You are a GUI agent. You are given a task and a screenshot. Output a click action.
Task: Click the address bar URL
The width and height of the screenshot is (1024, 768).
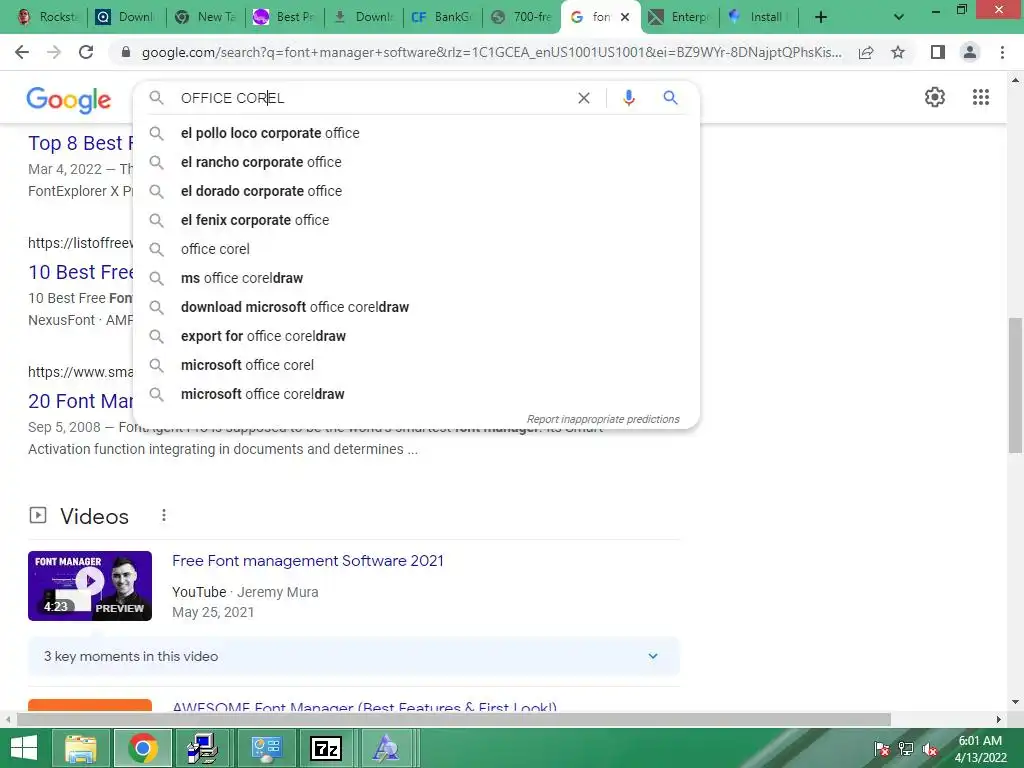[x=491, y=52]
